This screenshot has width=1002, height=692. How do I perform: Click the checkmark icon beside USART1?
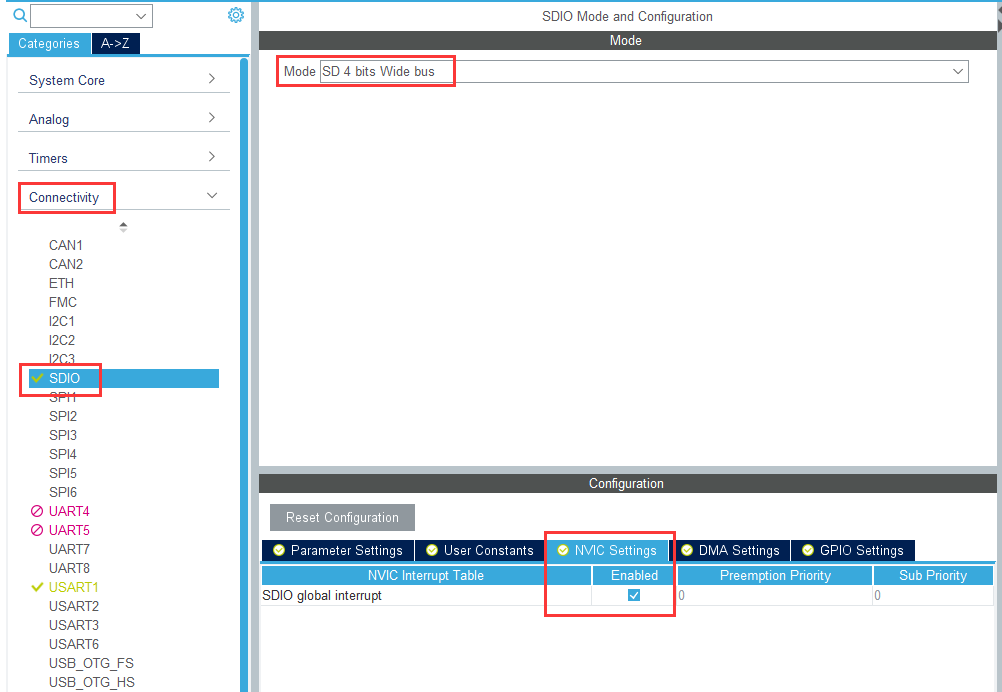tap(37, 587)
